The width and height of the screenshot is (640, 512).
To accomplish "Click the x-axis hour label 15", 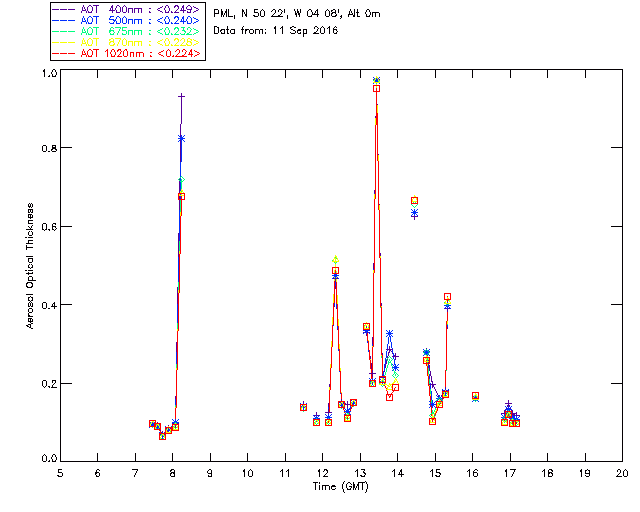I will pos(435,473).
